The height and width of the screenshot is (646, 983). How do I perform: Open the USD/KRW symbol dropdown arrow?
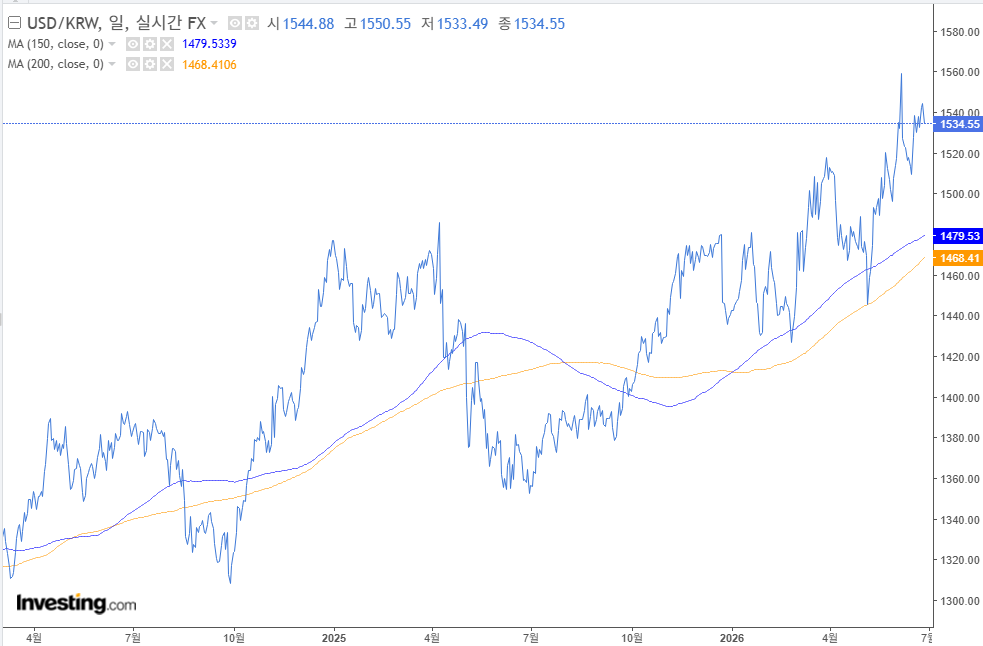pyautogui.click(x=214, y=24)
